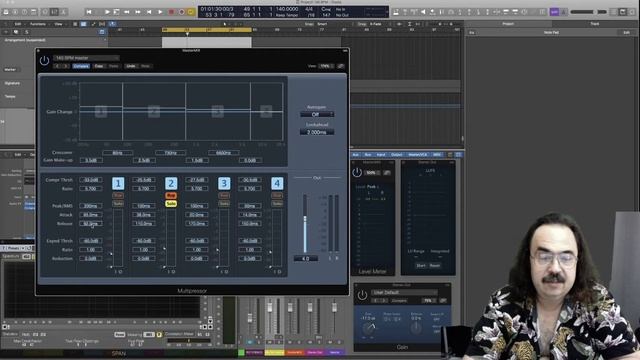This screenshot has width=640, height=360.
Task: Click the 6800Hz crossover field
Action: (x=223, y=153)
